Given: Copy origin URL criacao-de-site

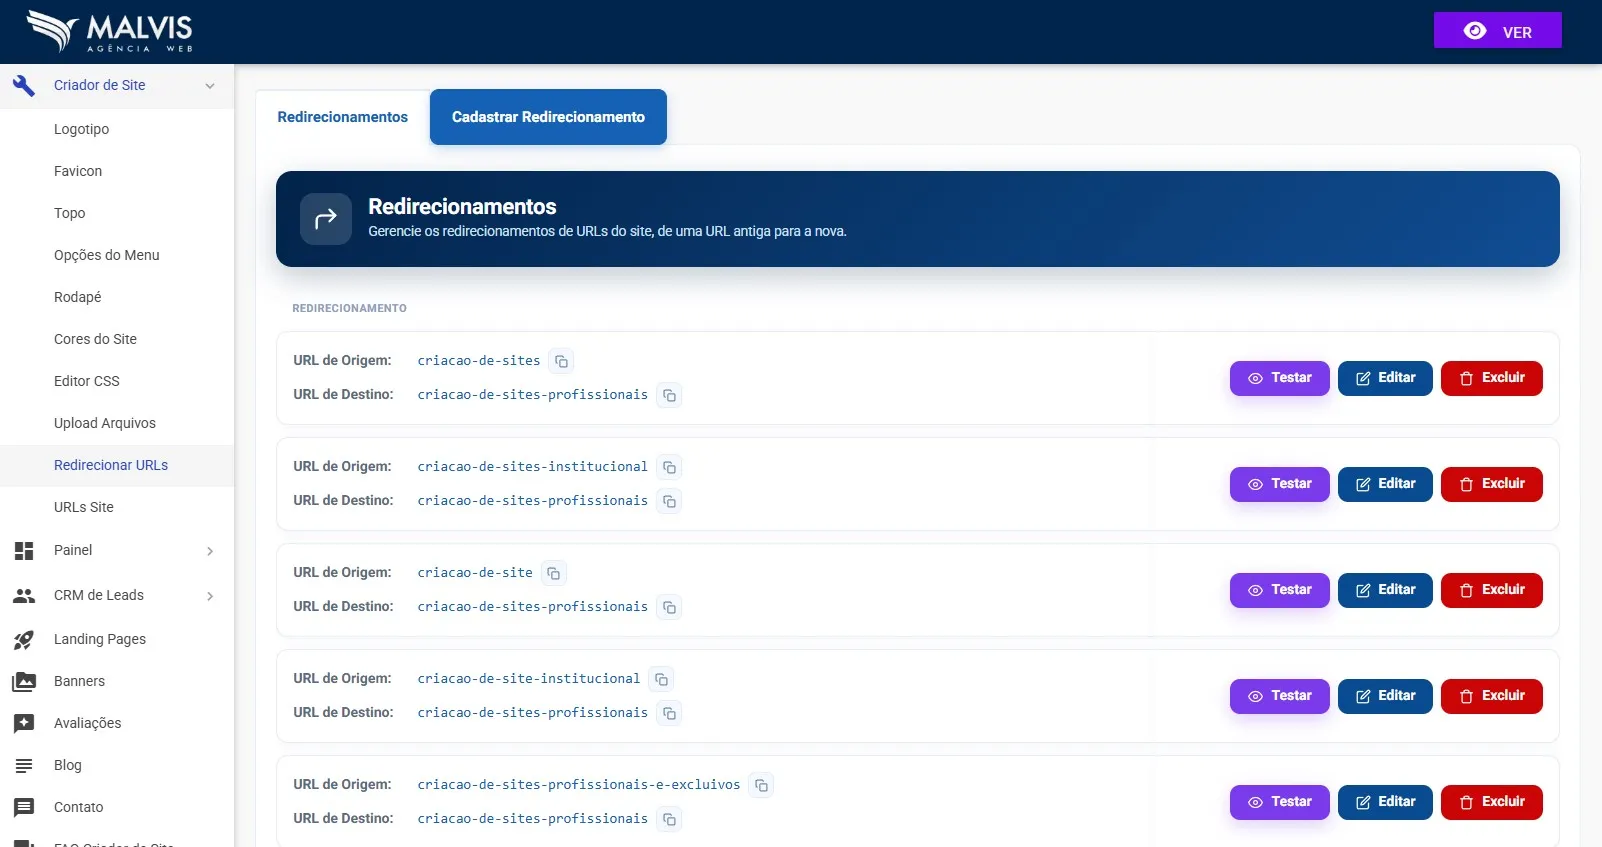Looking at the screenshot, I should click(554, 573).
